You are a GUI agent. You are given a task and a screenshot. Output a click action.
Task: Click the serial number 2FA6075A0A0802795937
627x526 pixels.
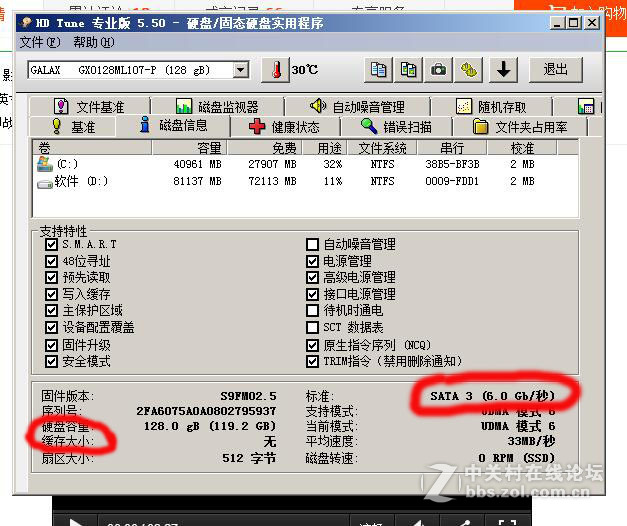click(206, 411)
